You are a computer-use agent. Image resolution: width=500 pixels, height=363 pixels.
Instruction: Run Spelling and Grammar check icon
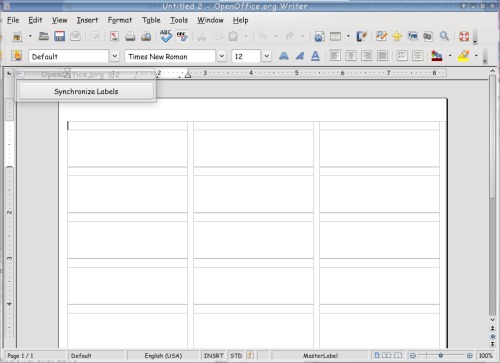click(166, 36)
